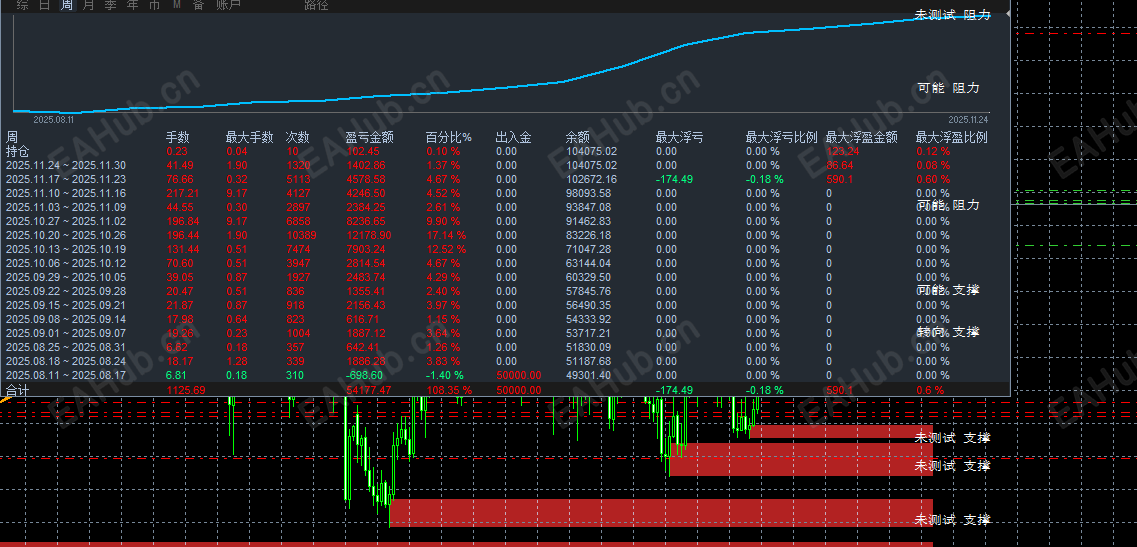Viewport: 1137px width, 547px height.
Task: Click the 2025.08.11 chart start date
Action: [53, 120]
